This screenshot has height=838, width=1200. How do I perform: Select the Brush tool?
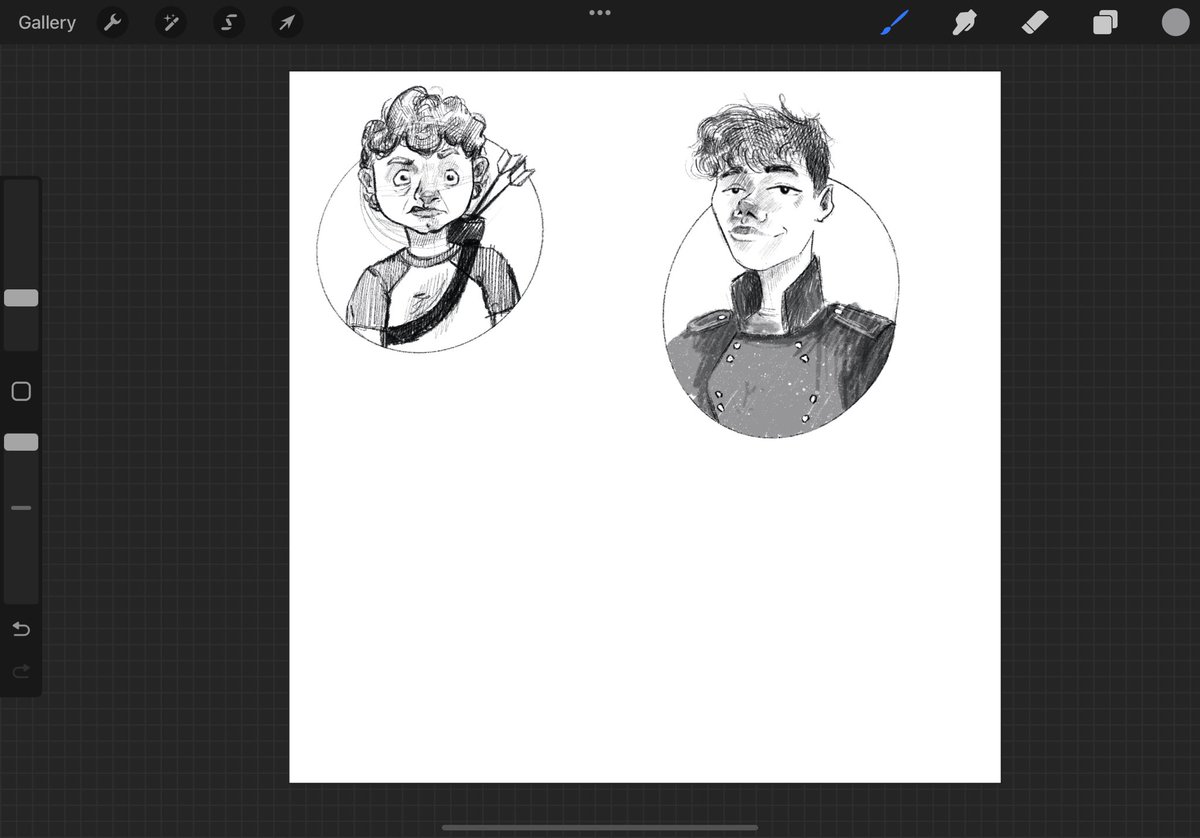(x=895, y=22)
